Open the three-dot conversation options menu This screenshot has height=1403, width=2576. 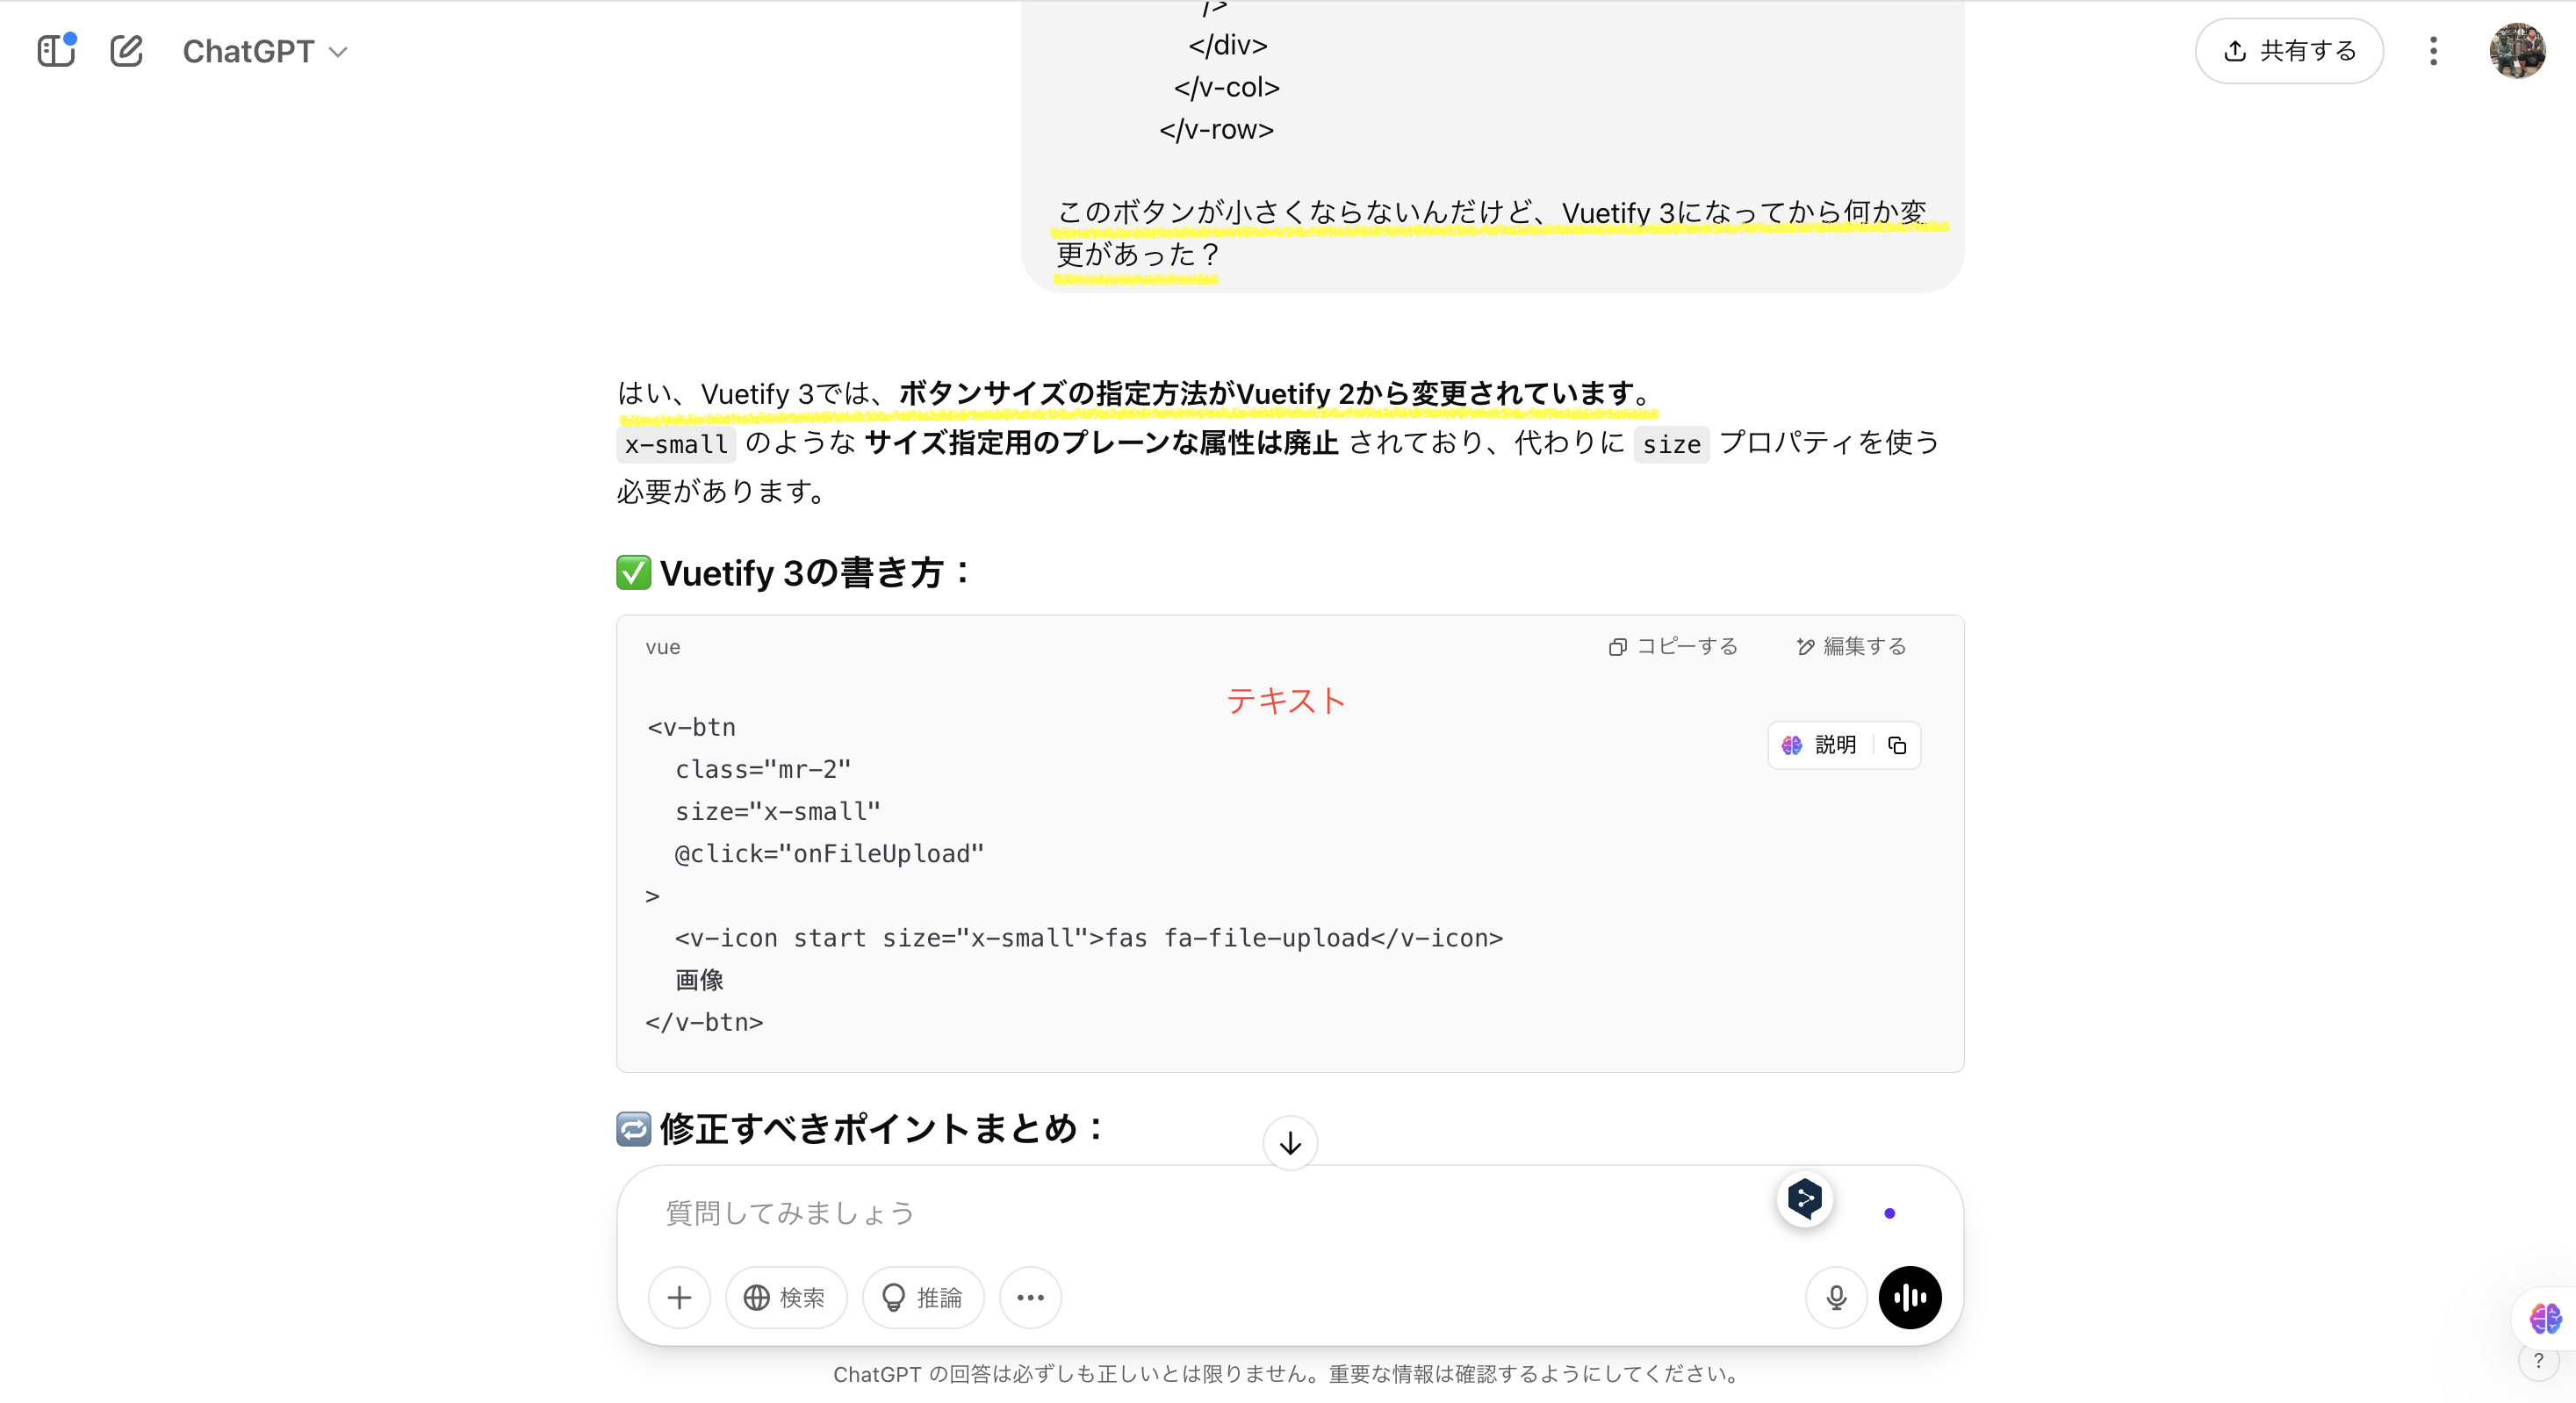pos(2433,51)
